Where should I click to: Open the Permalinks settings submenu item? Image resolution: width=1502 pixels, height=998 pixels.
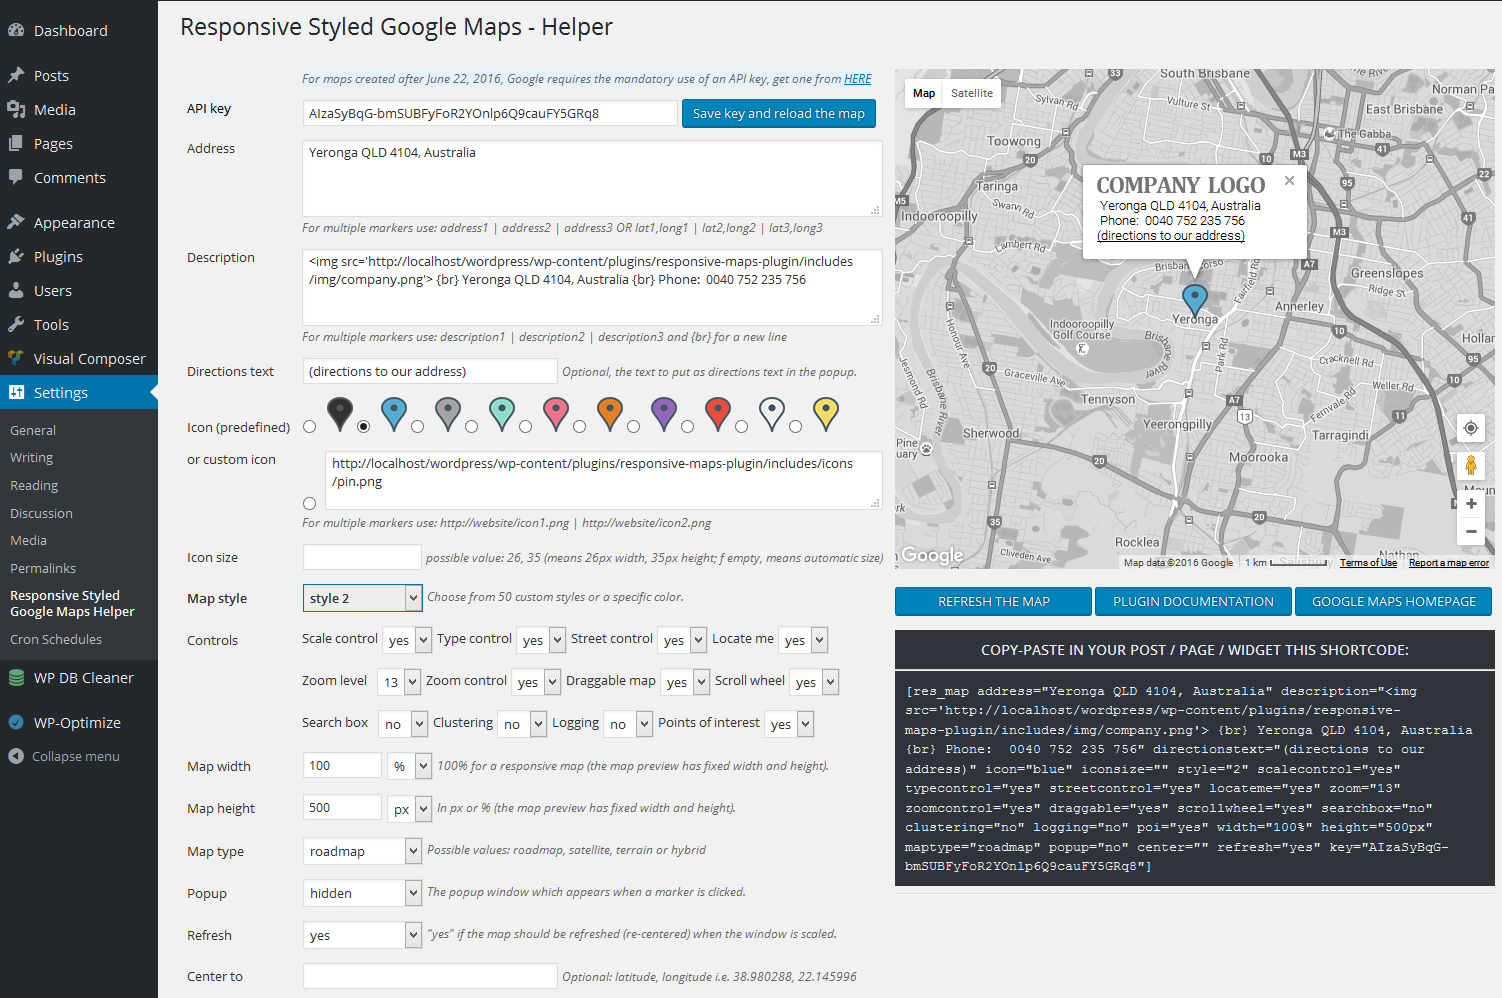pyautogui.click(x=43, y=568)
